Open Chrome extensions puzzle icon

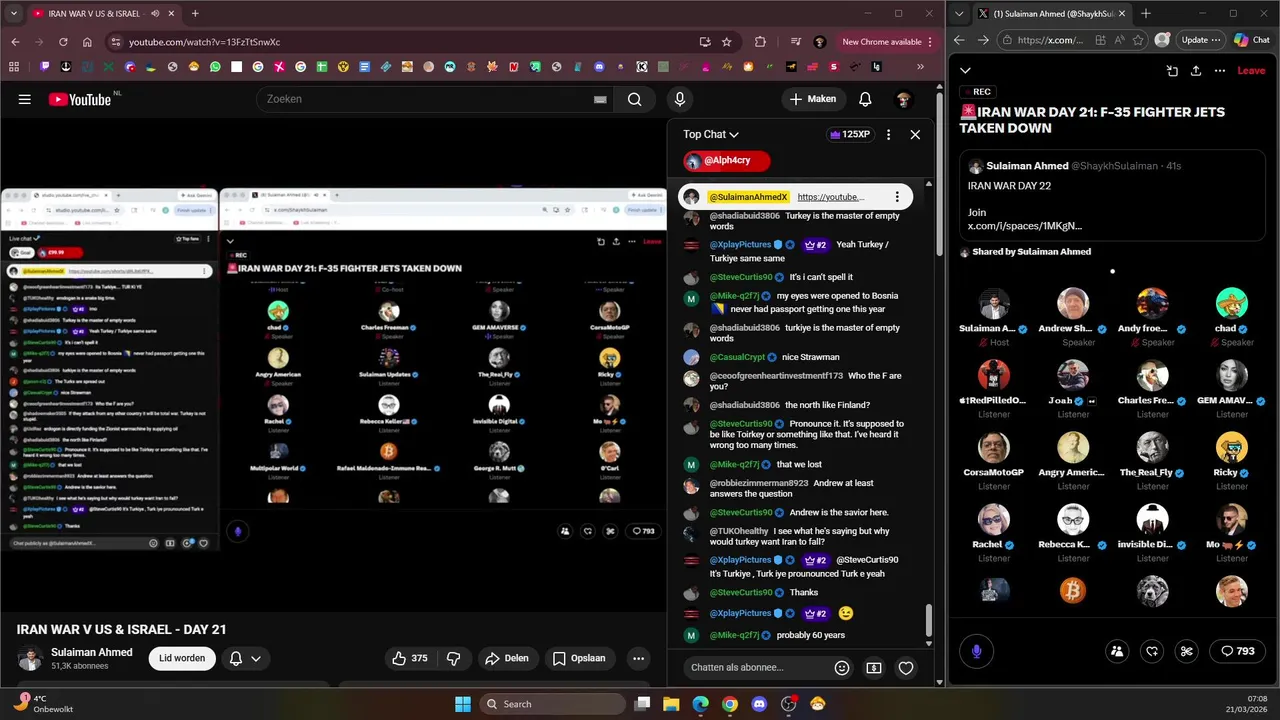[760, 42]
